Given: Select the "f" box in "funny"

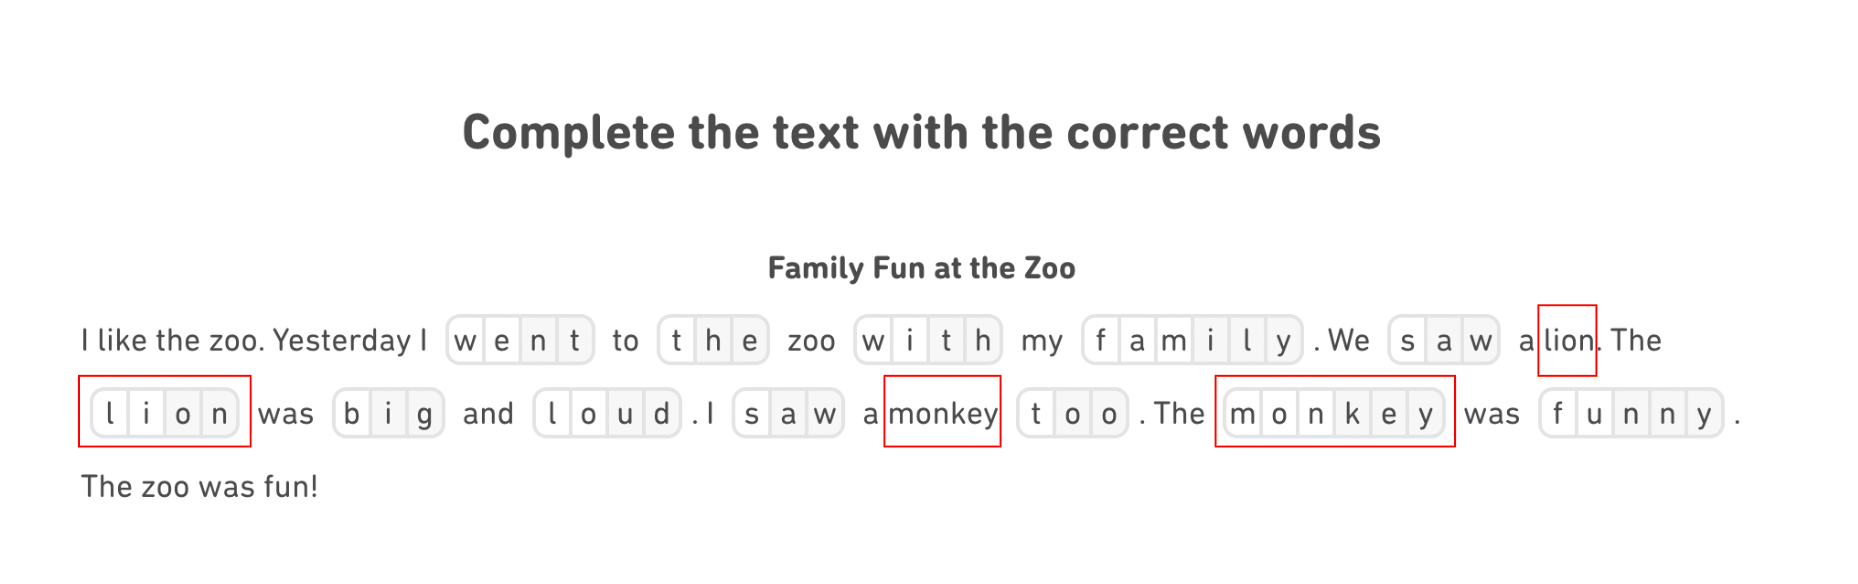Looking at the screenshot, I should tap(1558, 414).
